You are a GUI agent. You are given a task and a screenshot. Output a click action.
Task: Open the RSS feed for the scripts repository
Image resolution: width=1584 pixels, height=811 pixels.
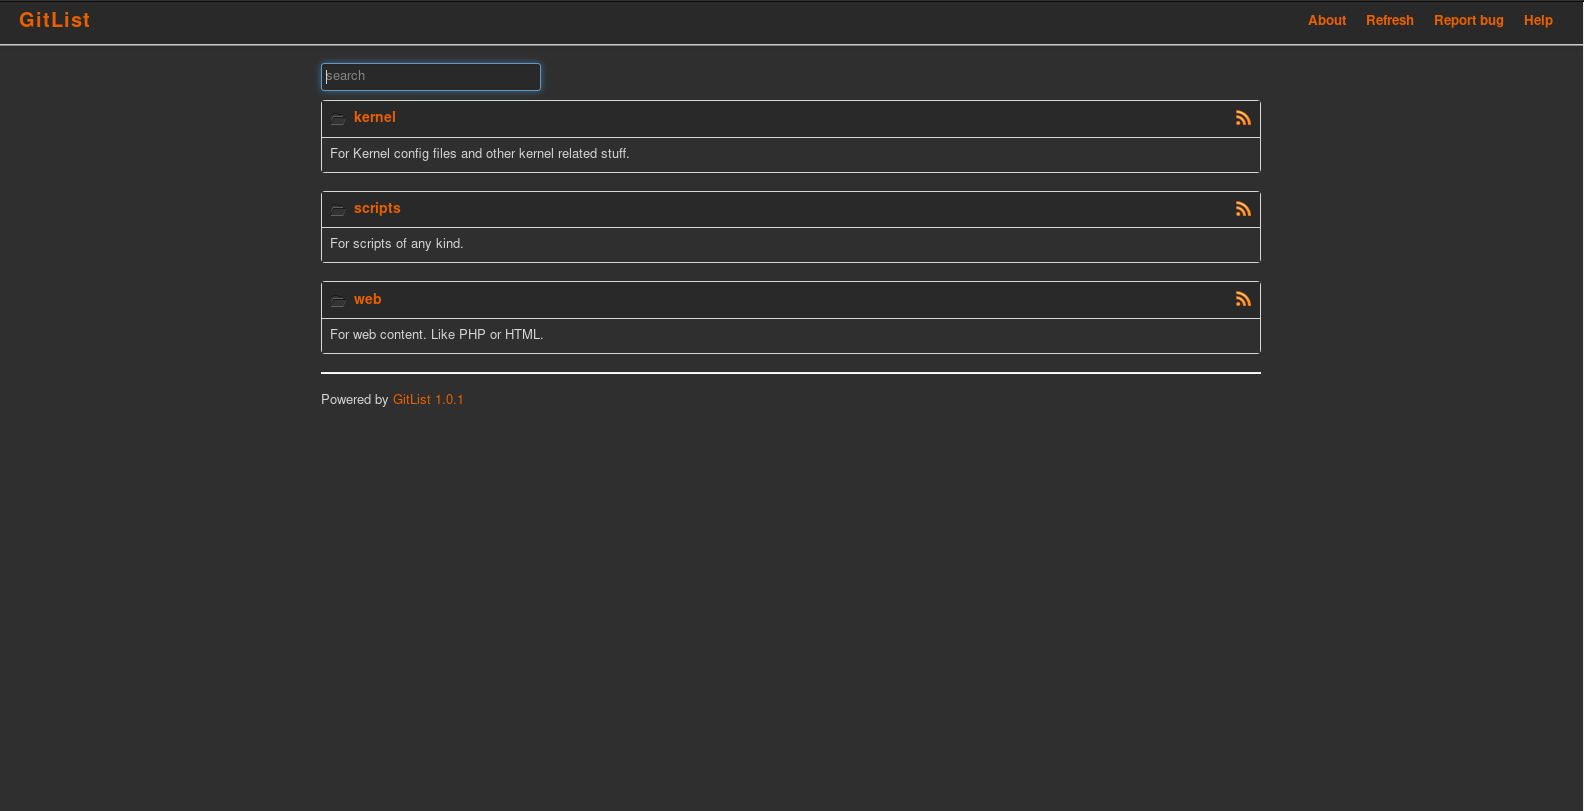point(1243,209)
